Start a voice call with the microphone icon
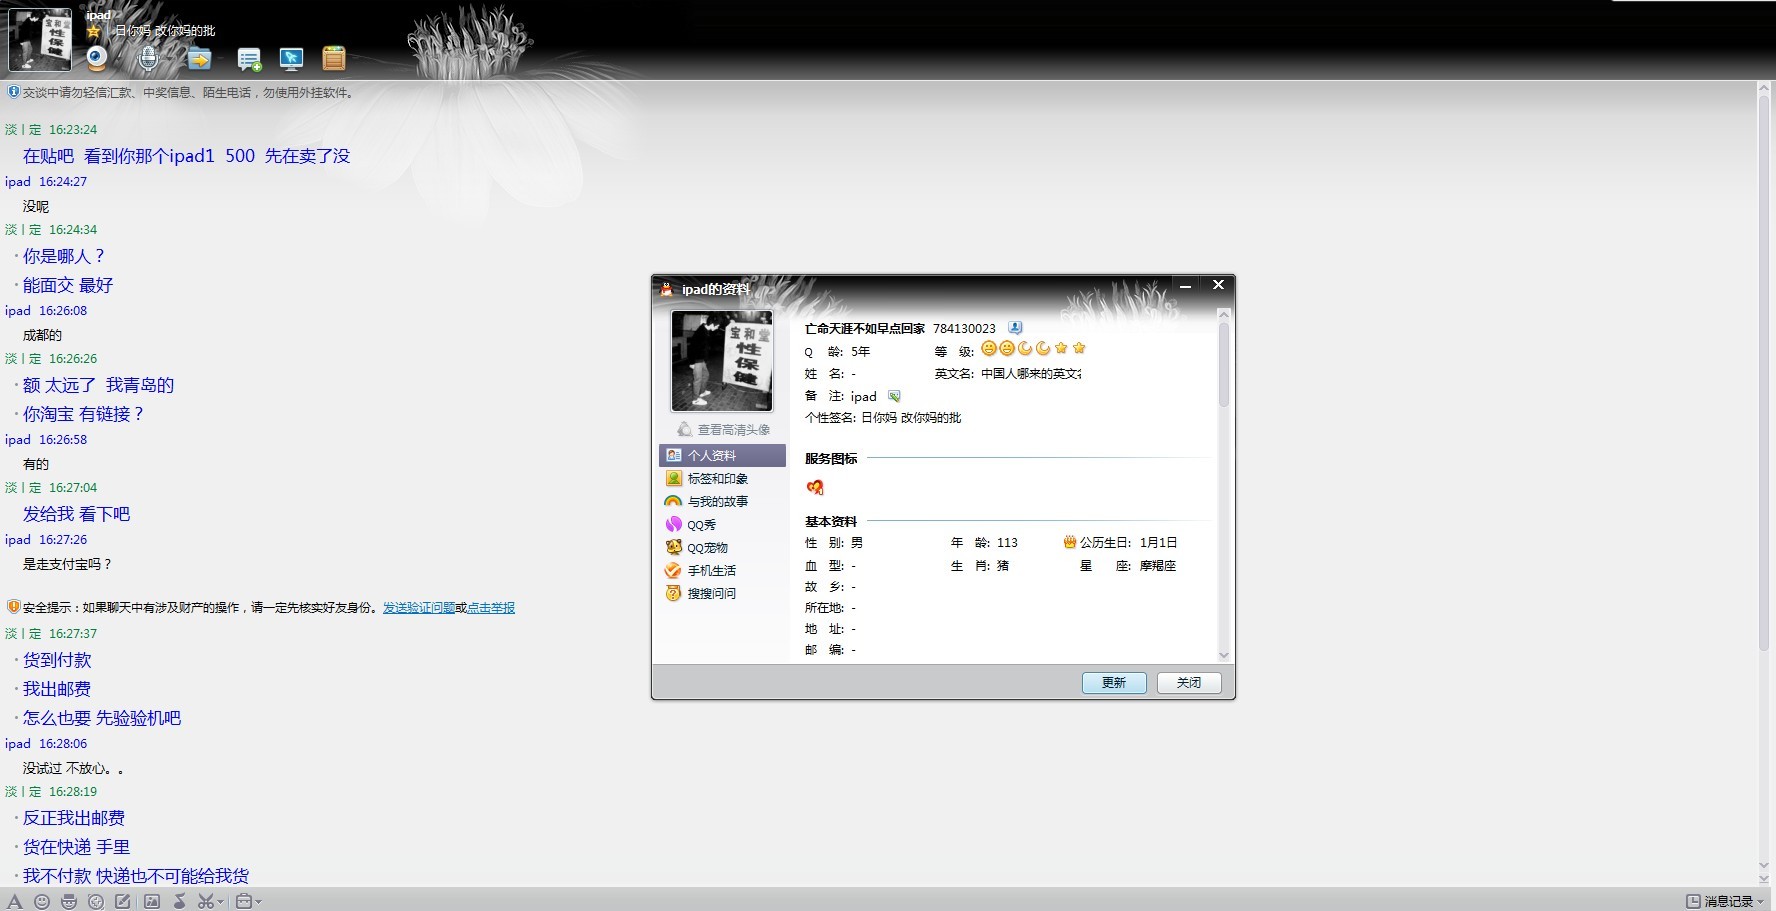The height and width of the screenshot is (911, 1776). pyautogui.click(x=148, y=59)
